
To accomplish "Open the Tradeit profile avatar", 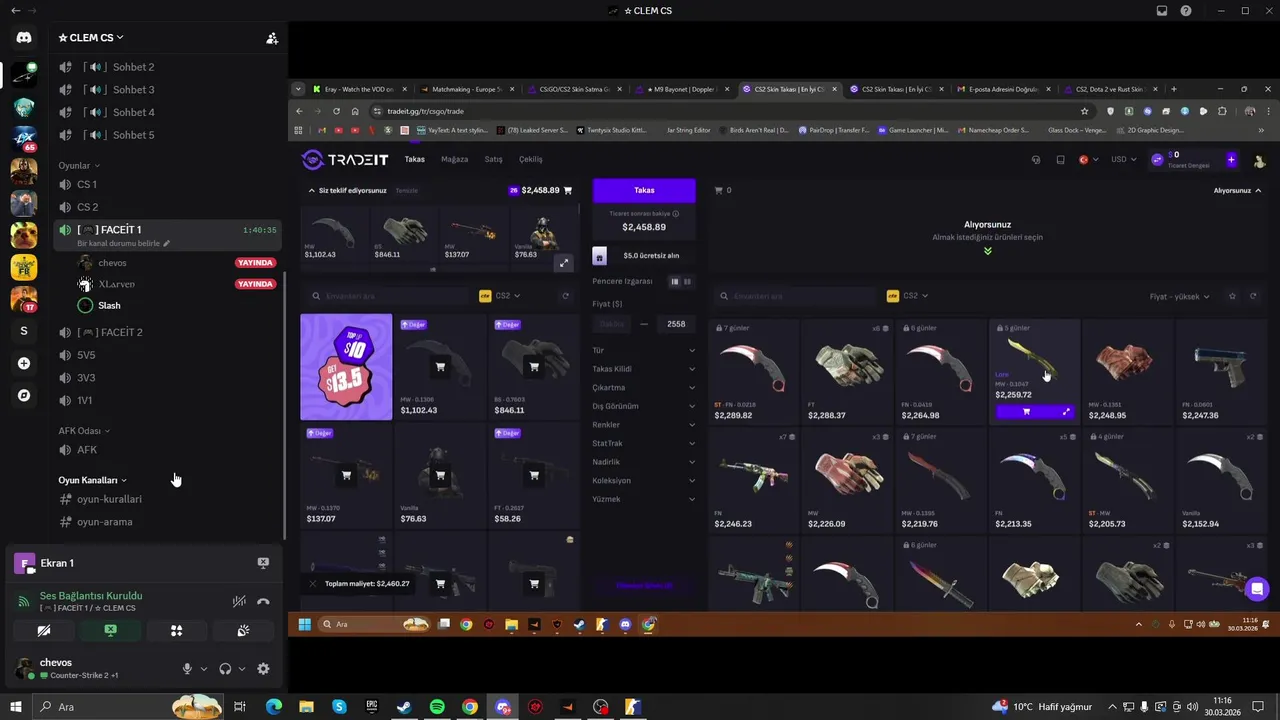I will 1259,160.
